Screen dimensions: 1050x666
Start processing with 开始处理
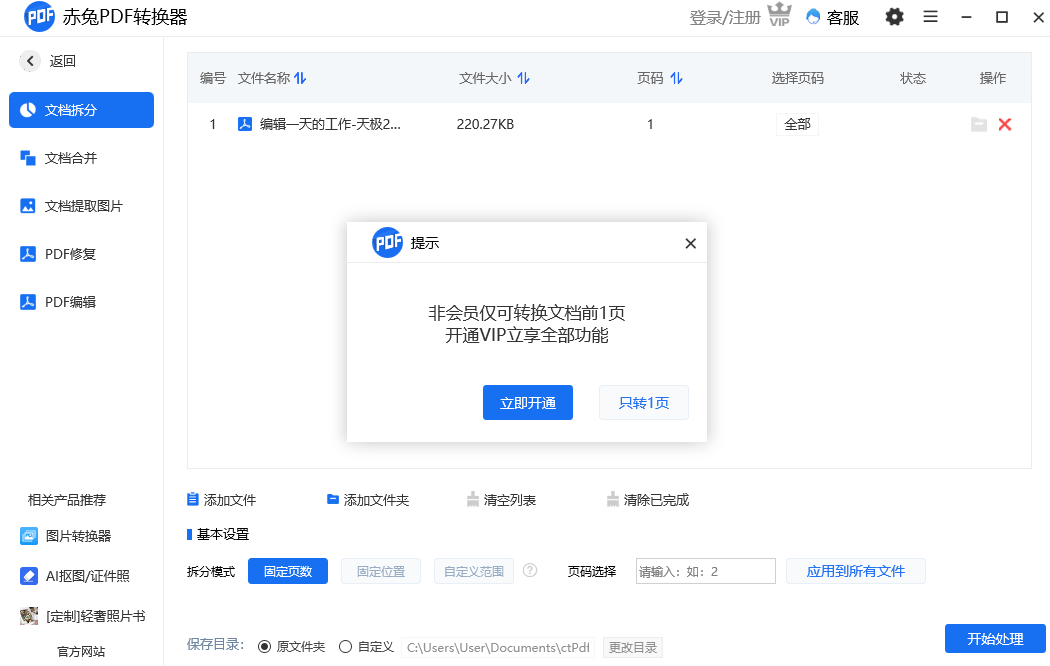tap(995, 639)
